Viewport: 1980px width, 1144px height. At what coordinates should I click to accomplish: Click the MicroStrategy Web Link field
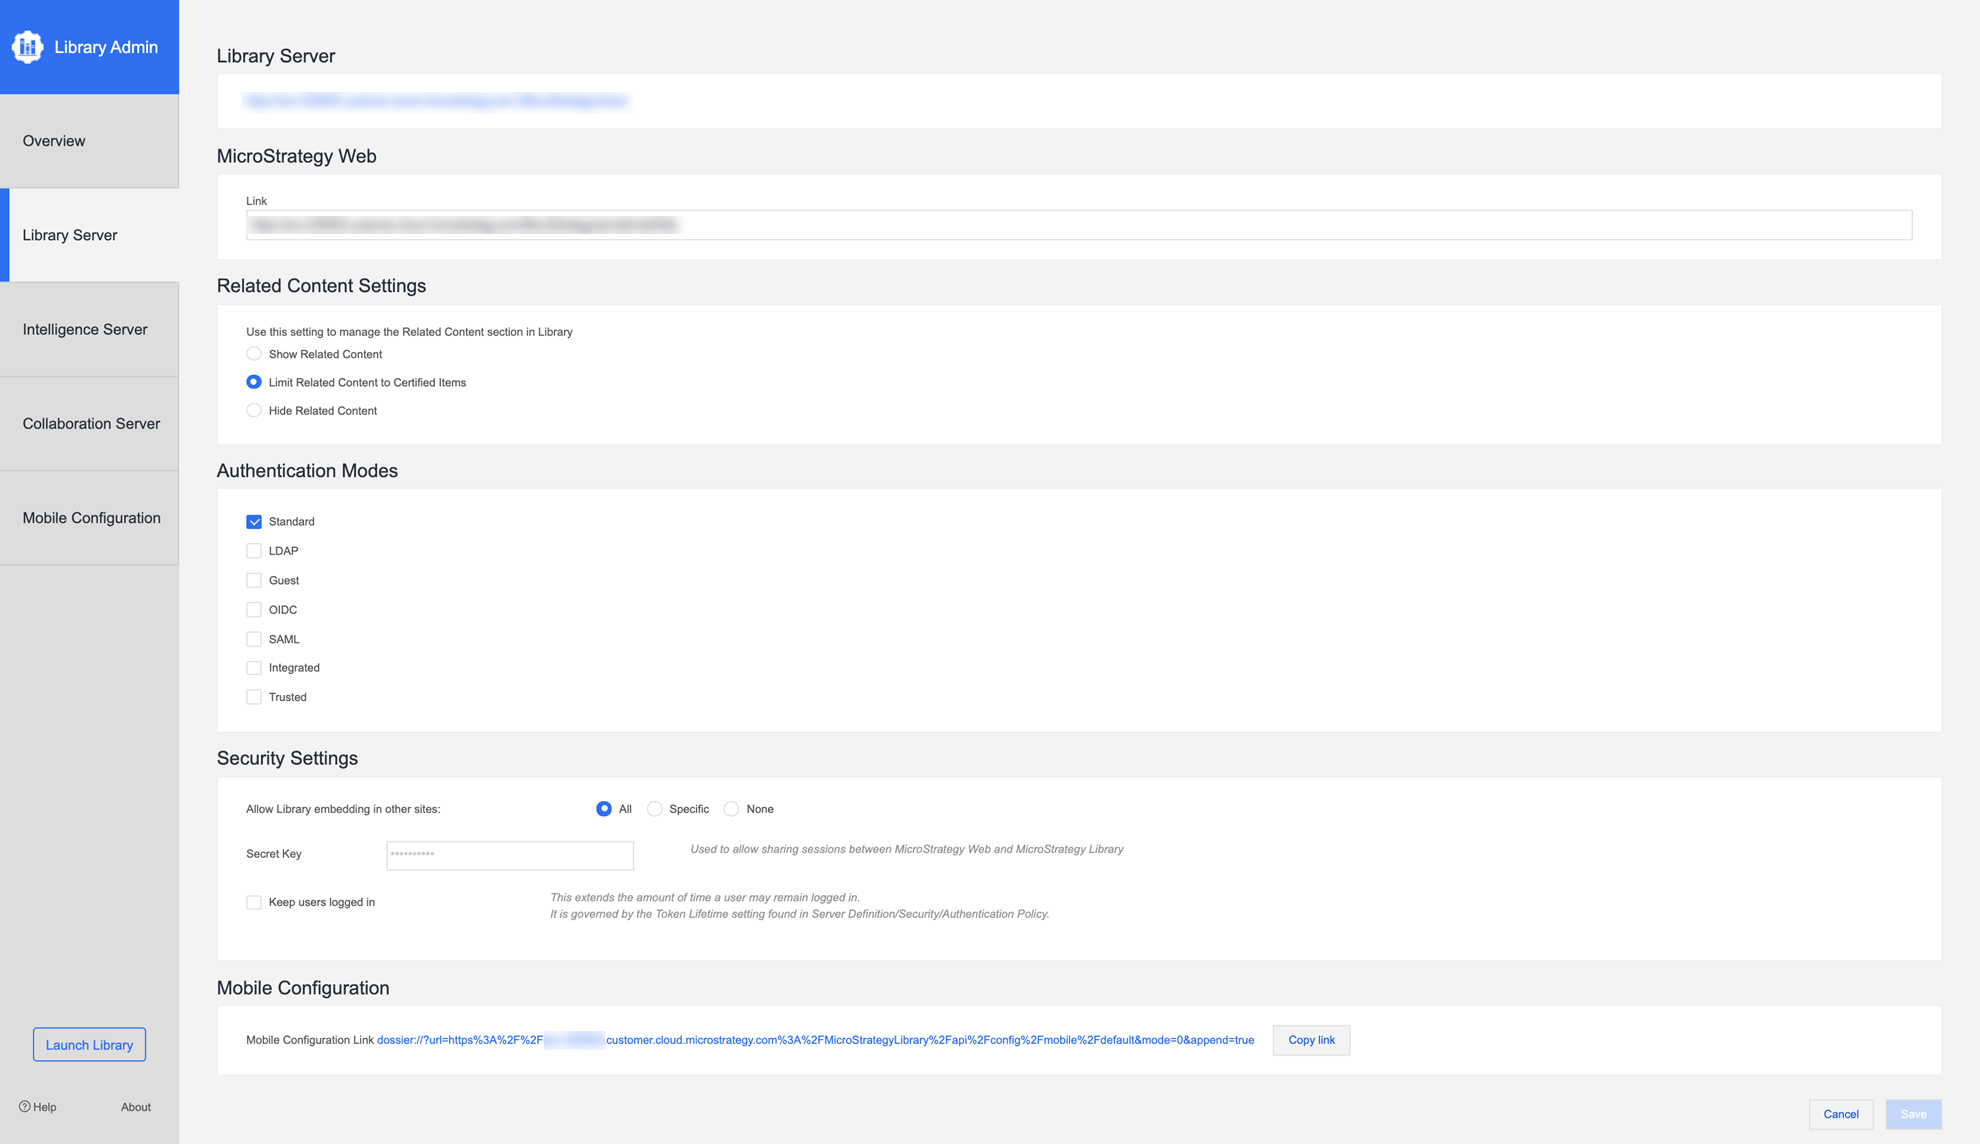pyautogui.click(x=1078, y=225)
